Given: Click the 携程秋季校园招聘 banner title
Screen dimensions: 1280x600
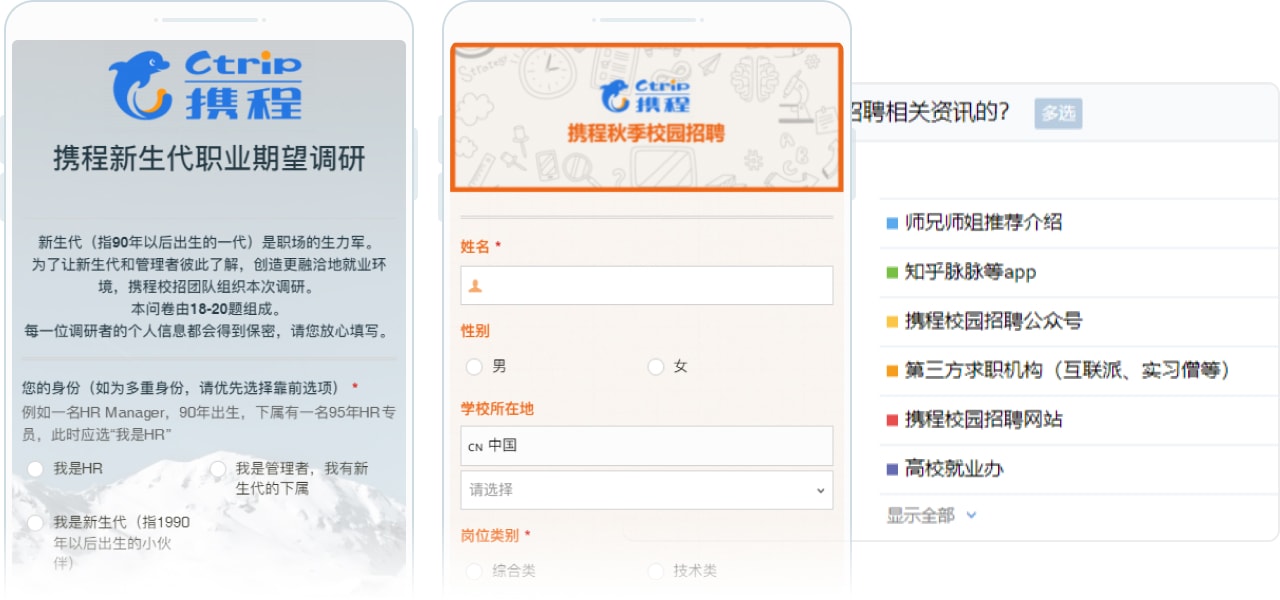Looking at the screenshot, I should click(646, 133).
